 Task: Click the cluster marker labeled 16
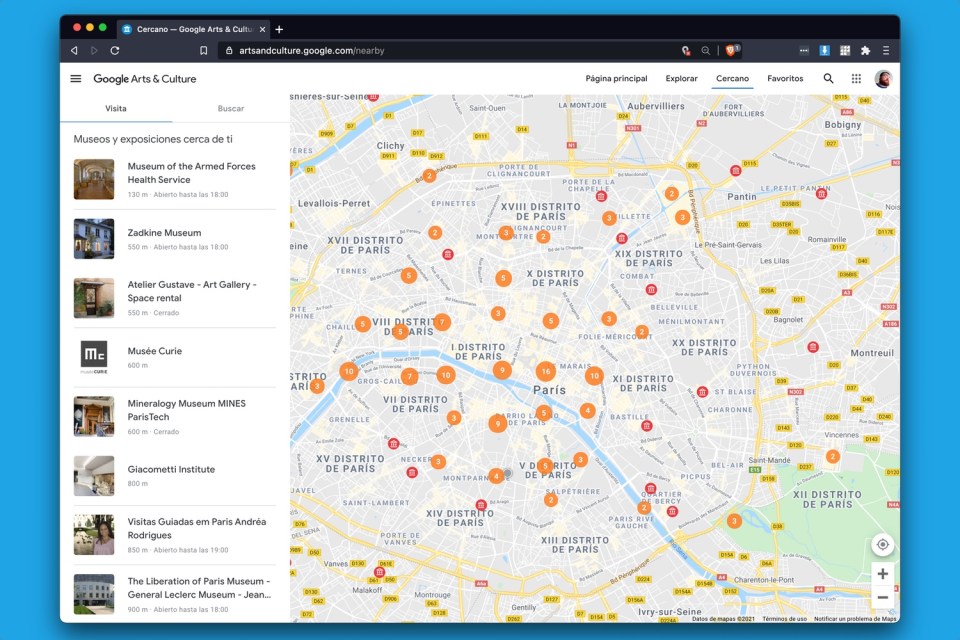pyautogui.click(x=545, y=371)
